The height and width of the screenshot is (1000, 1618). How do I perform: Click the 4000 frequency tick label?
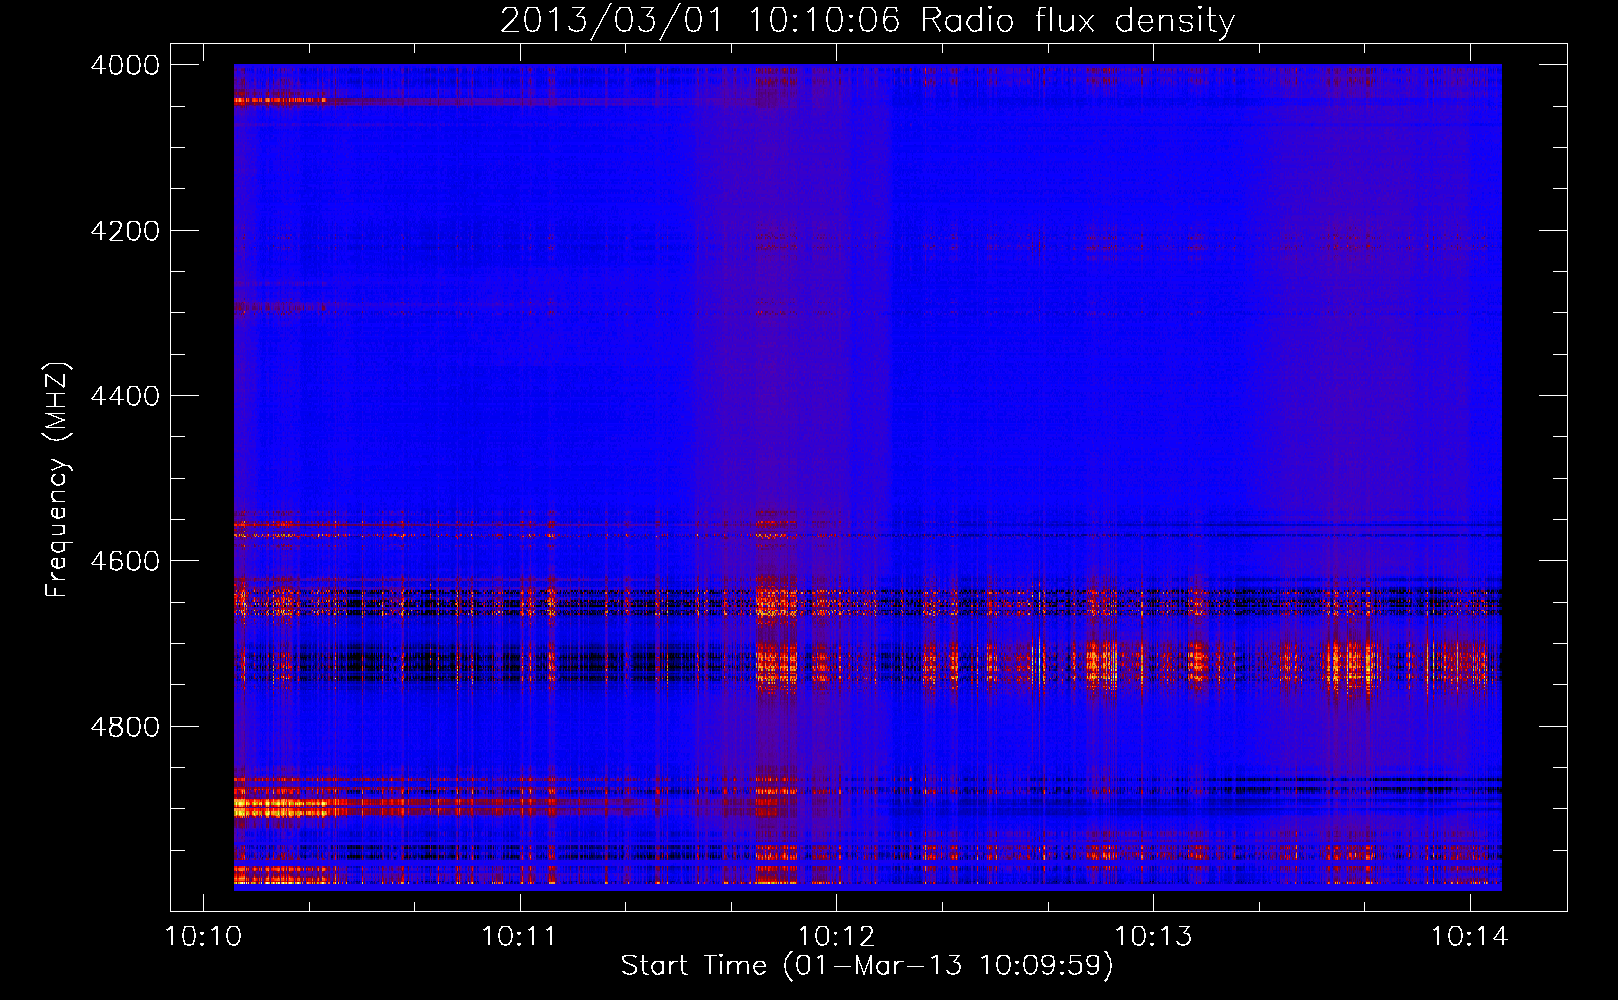click(x=125, y=65)
